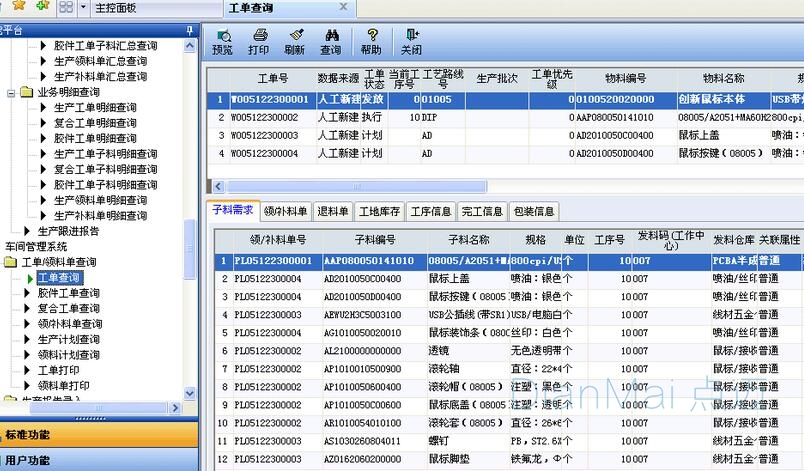Open dropdown arrow next to layout icon

84,8
